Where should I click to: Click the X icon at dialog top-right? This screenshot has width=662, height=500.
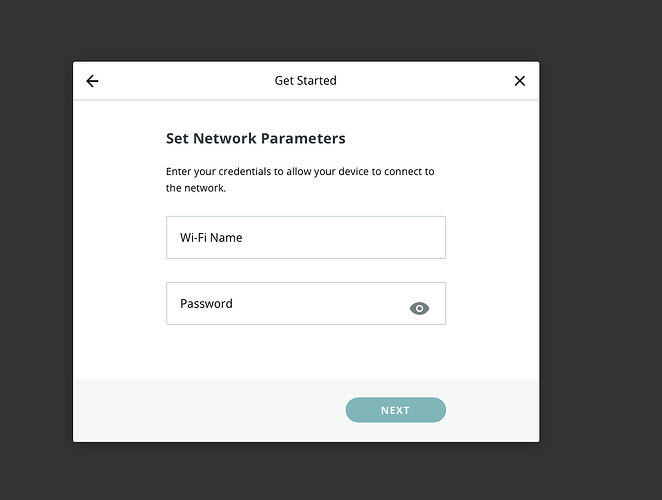coord(519,81)
